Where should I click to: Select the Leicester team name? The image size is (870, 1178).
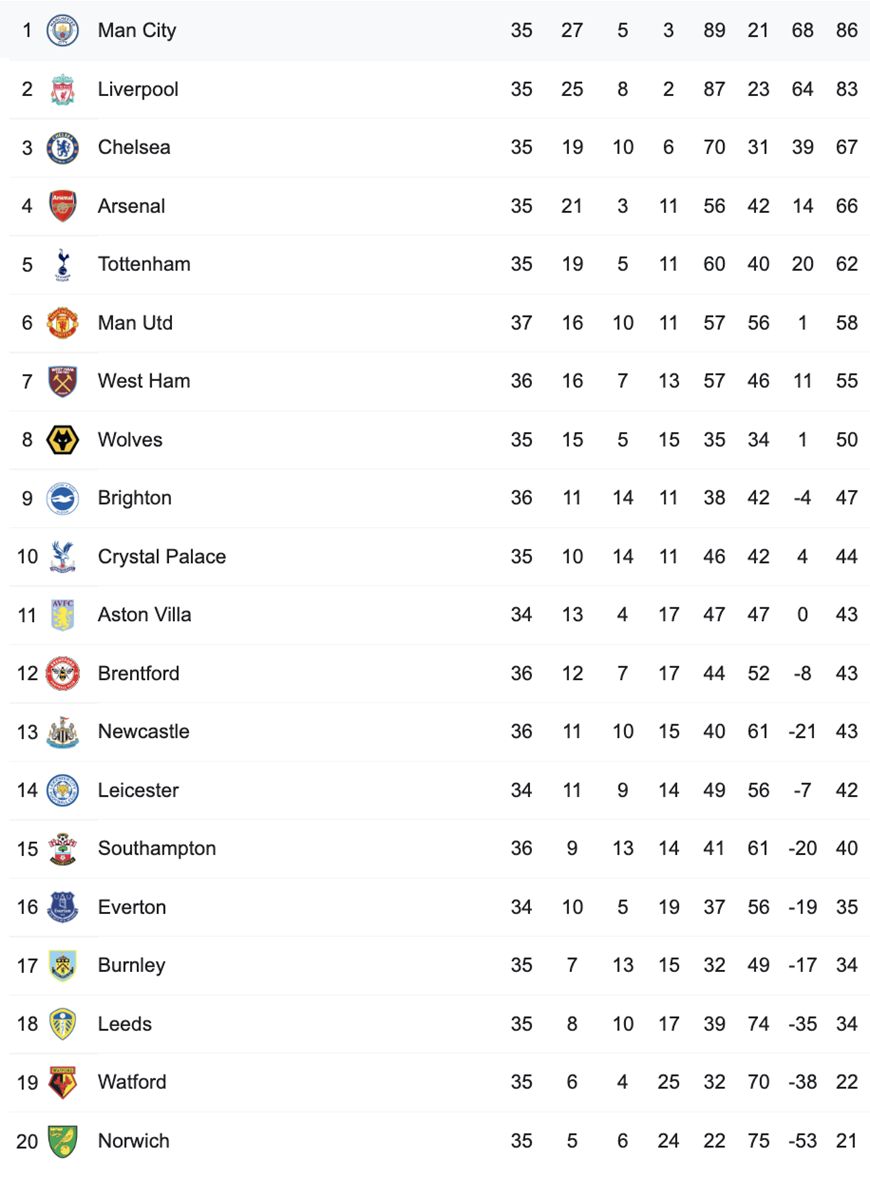coord(138,790)
